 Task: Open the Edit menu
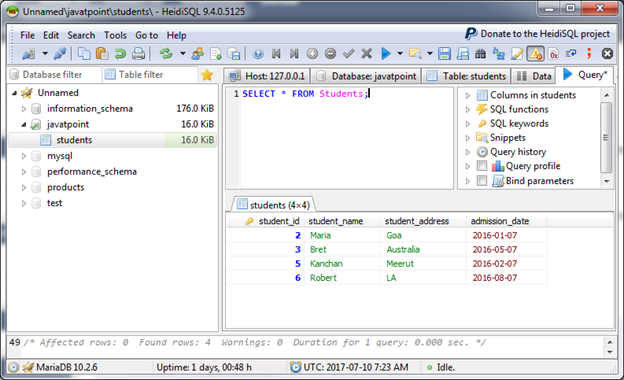51,35
